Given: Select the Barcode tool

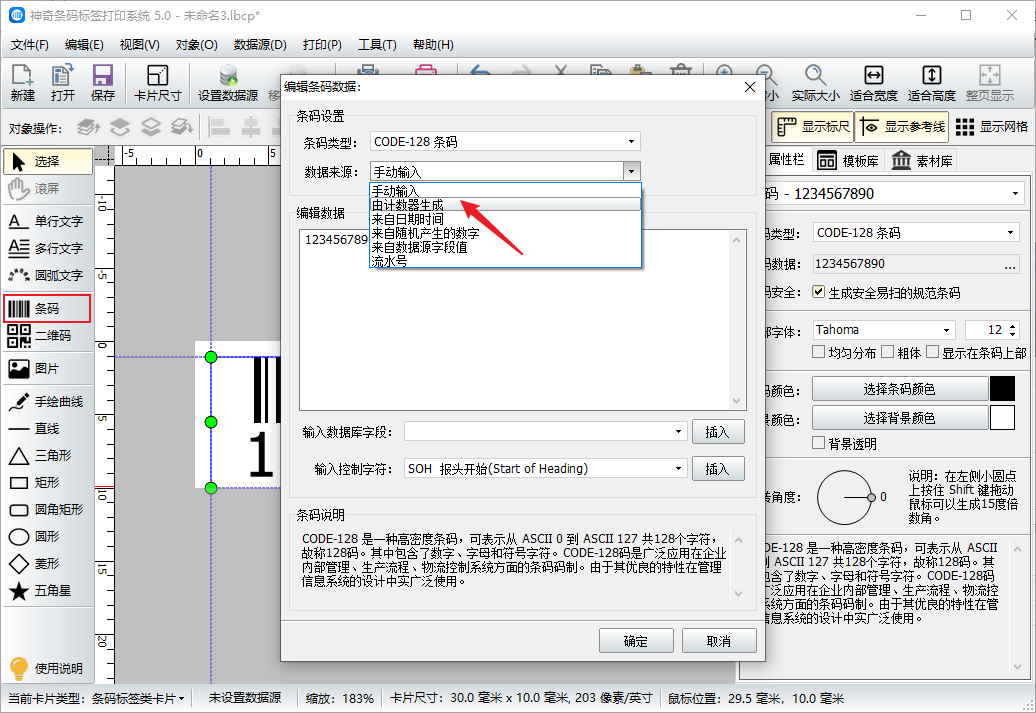Looking at the screenshot, I should point(48,309).
